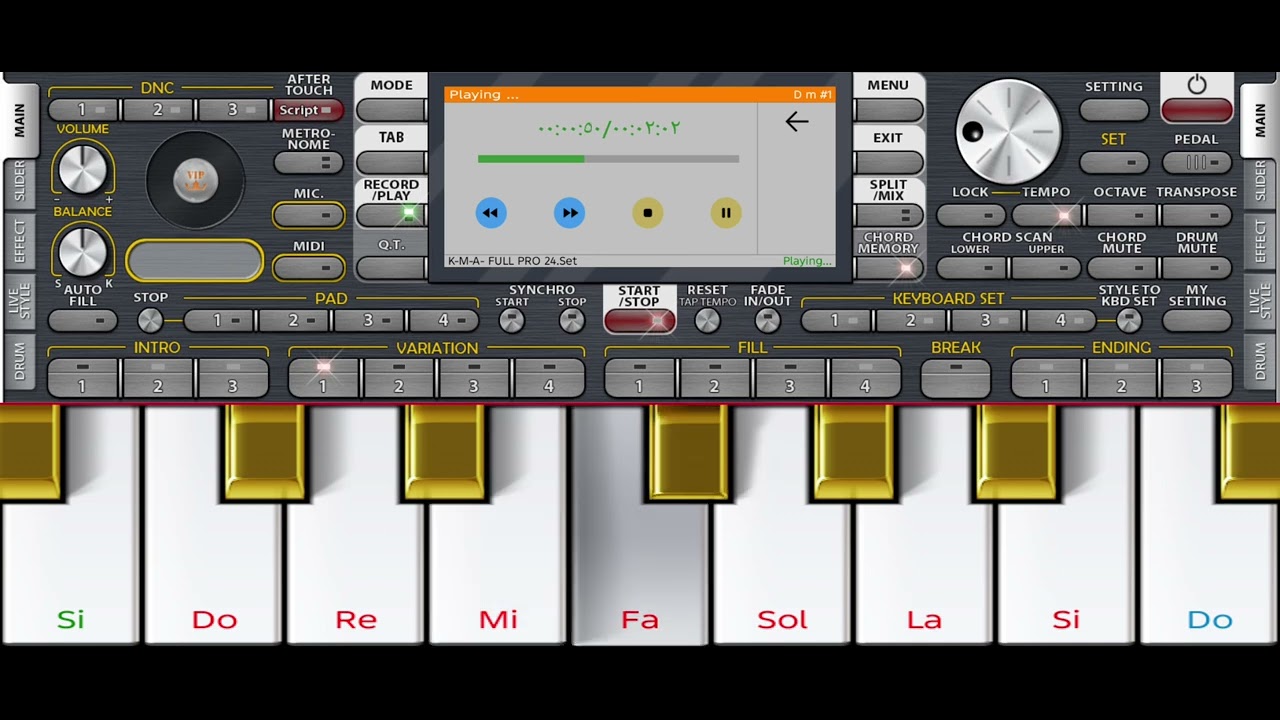This screenshot has width=1280, height=720.
Task: Click the START/STOP button
Action: tap(639, 320)
